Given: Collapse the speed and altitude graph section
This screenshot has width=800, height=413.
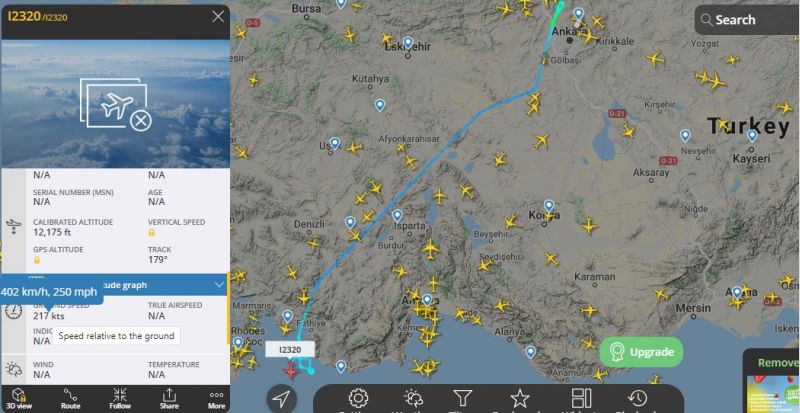Looking at the screenshot, I should click(219, 285).
